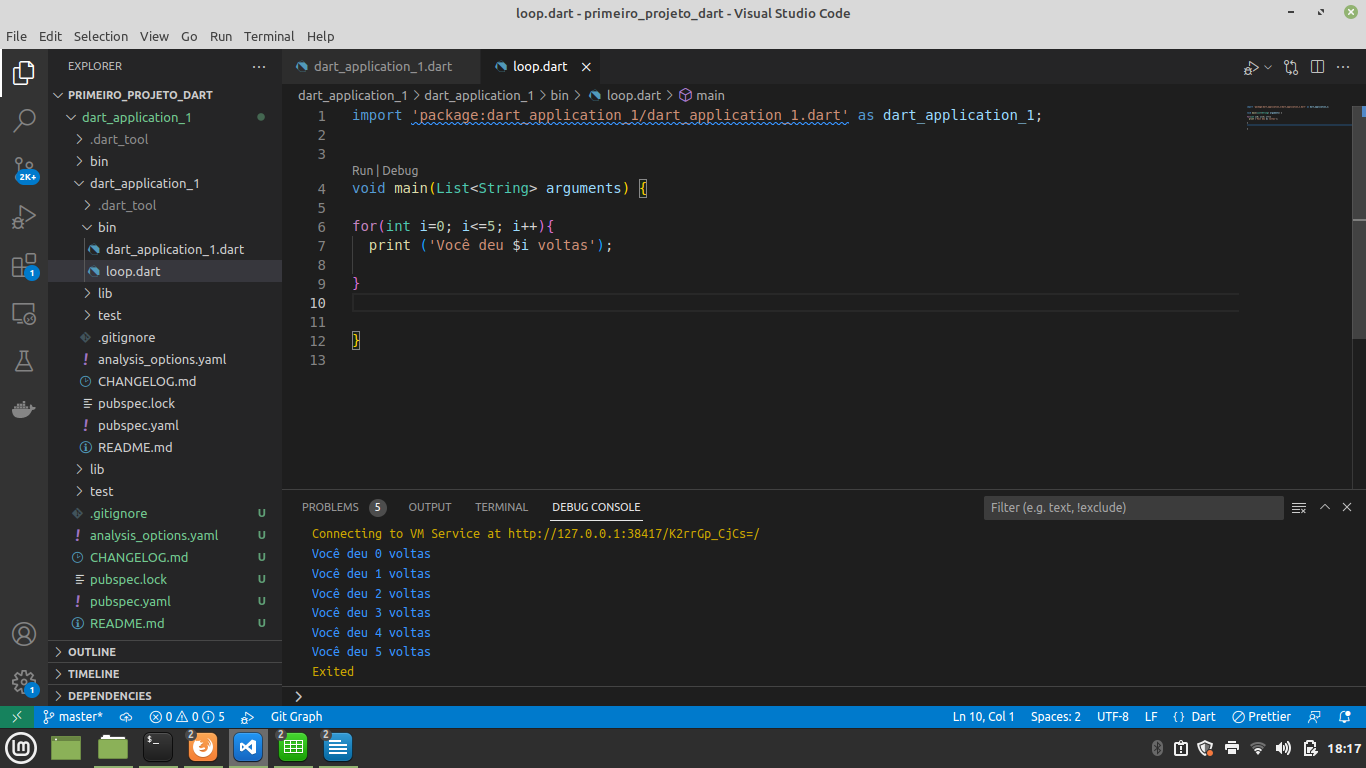The height and width of the screenshot is (768, 1366).
Task: Click the Explorer files icon in activity bar
Action: 24,73
